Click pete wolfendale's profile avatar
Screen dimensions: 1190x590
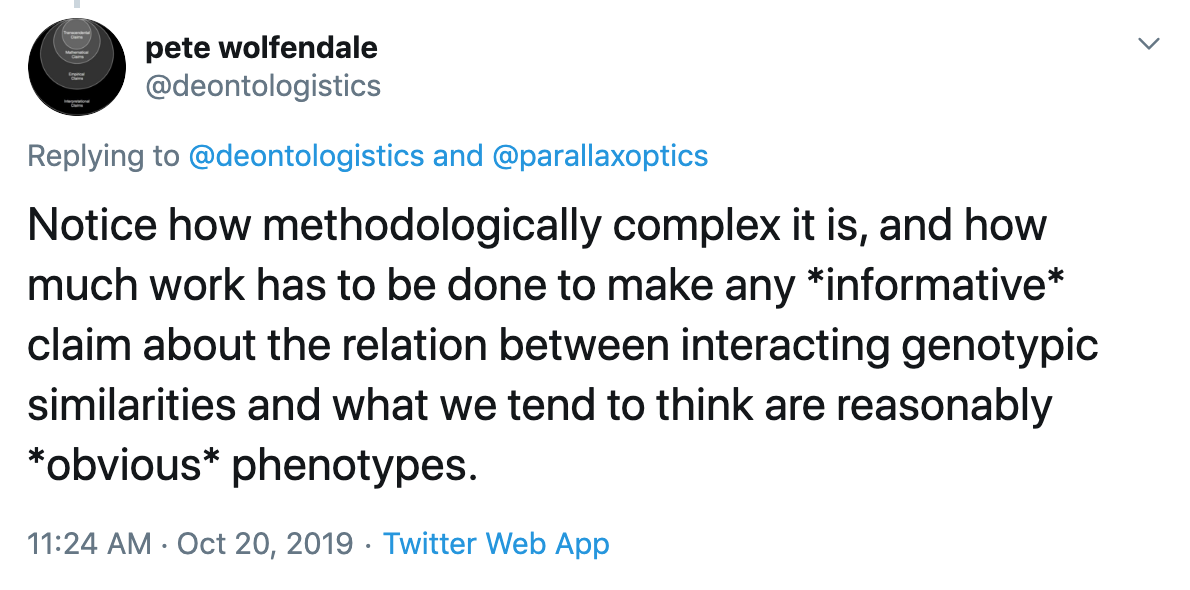(77, 67)
